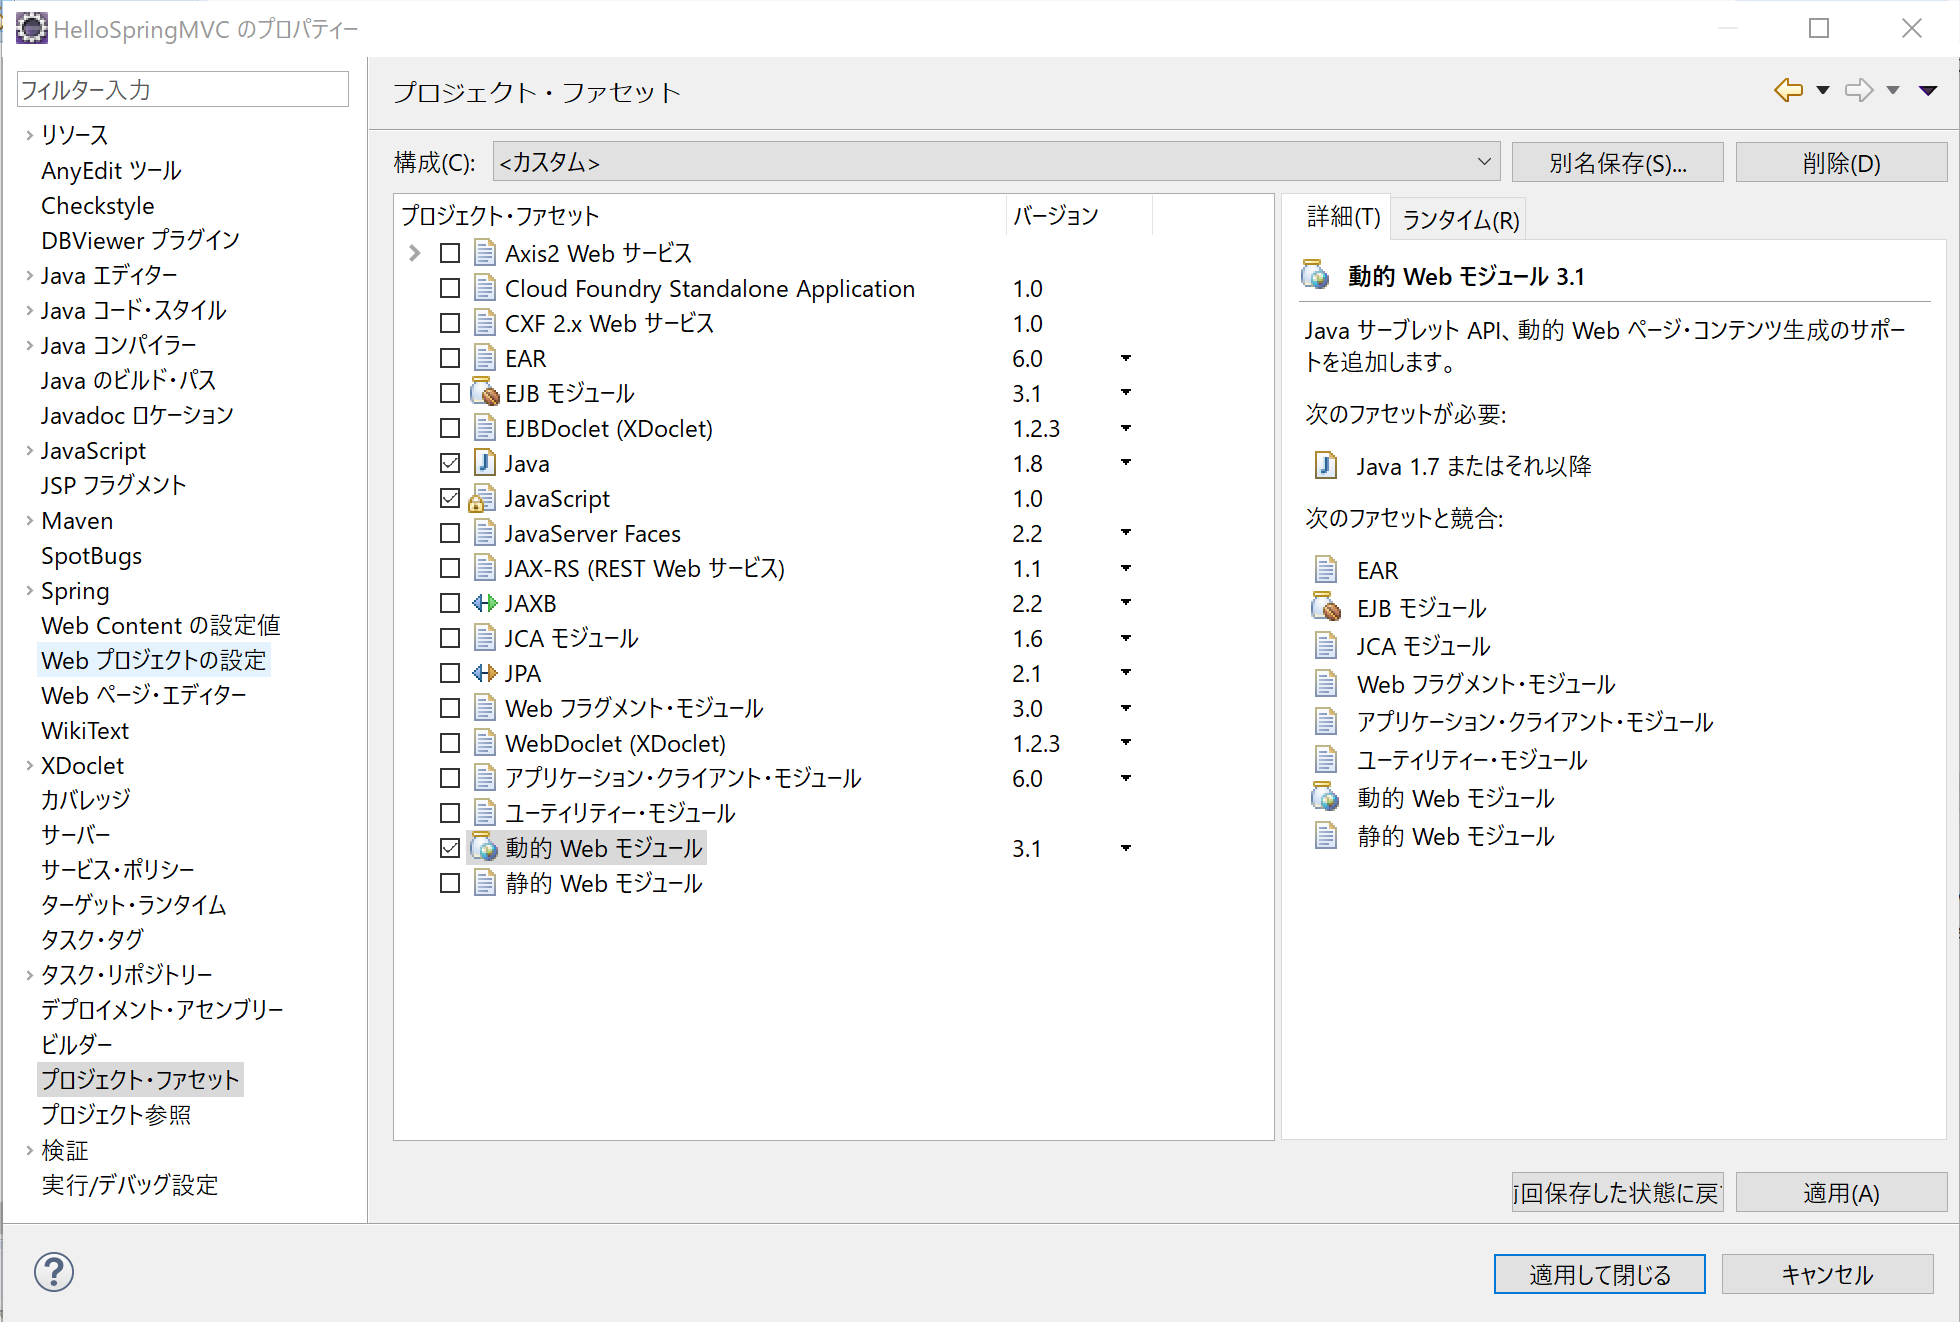The width and height of the screenshot is (1960, 1322).
Task: Open Java version dropdown arrow
Action: pyautogui.click(x=1125, y=463)
